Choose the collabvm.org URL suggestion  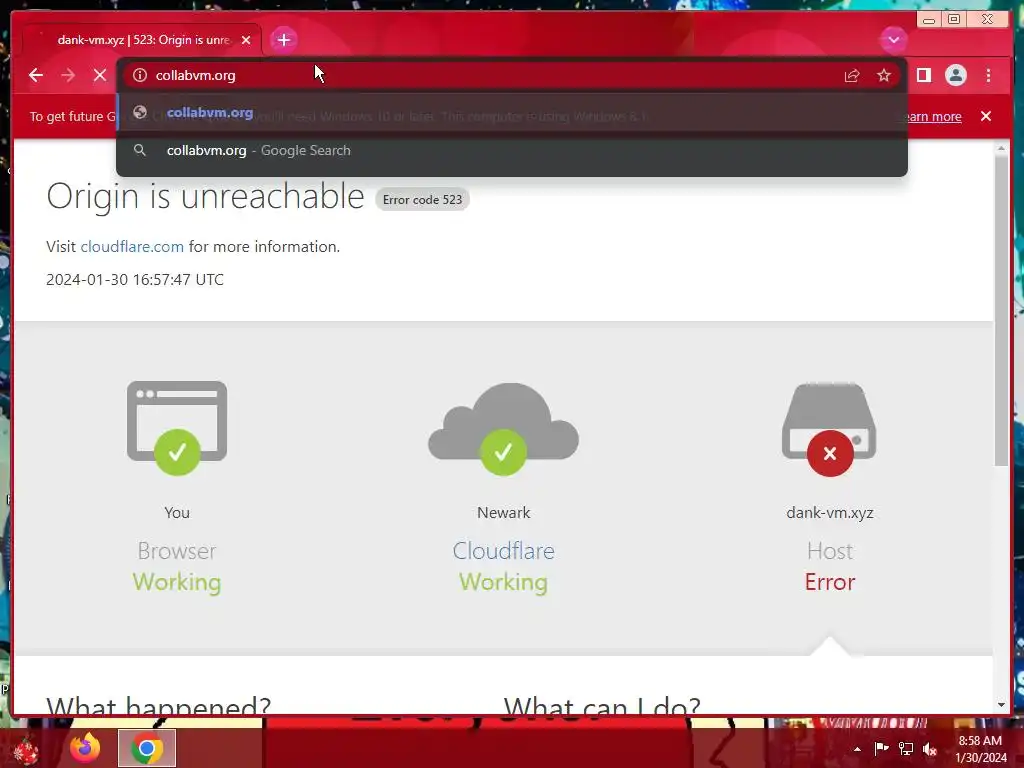point(512,112)
